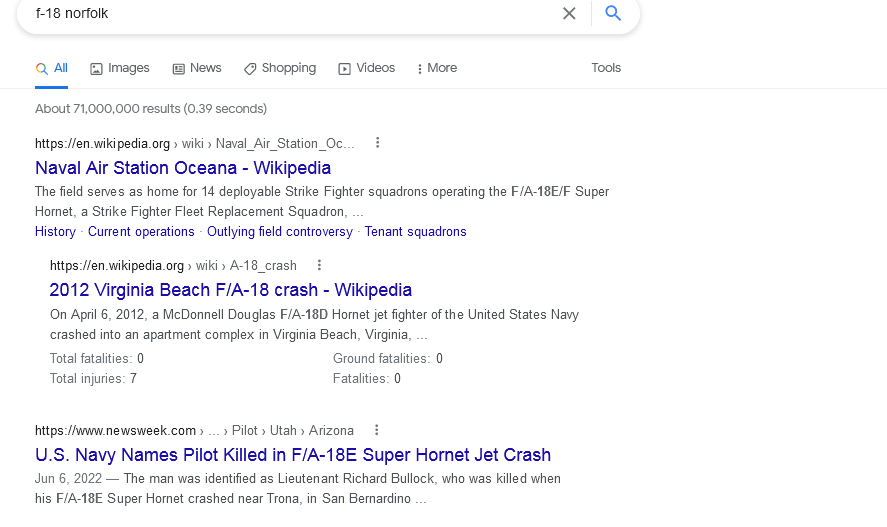887x527 pixels.
Task: Open three-dot menu beside Newsweek result
Action: [376, 430]
